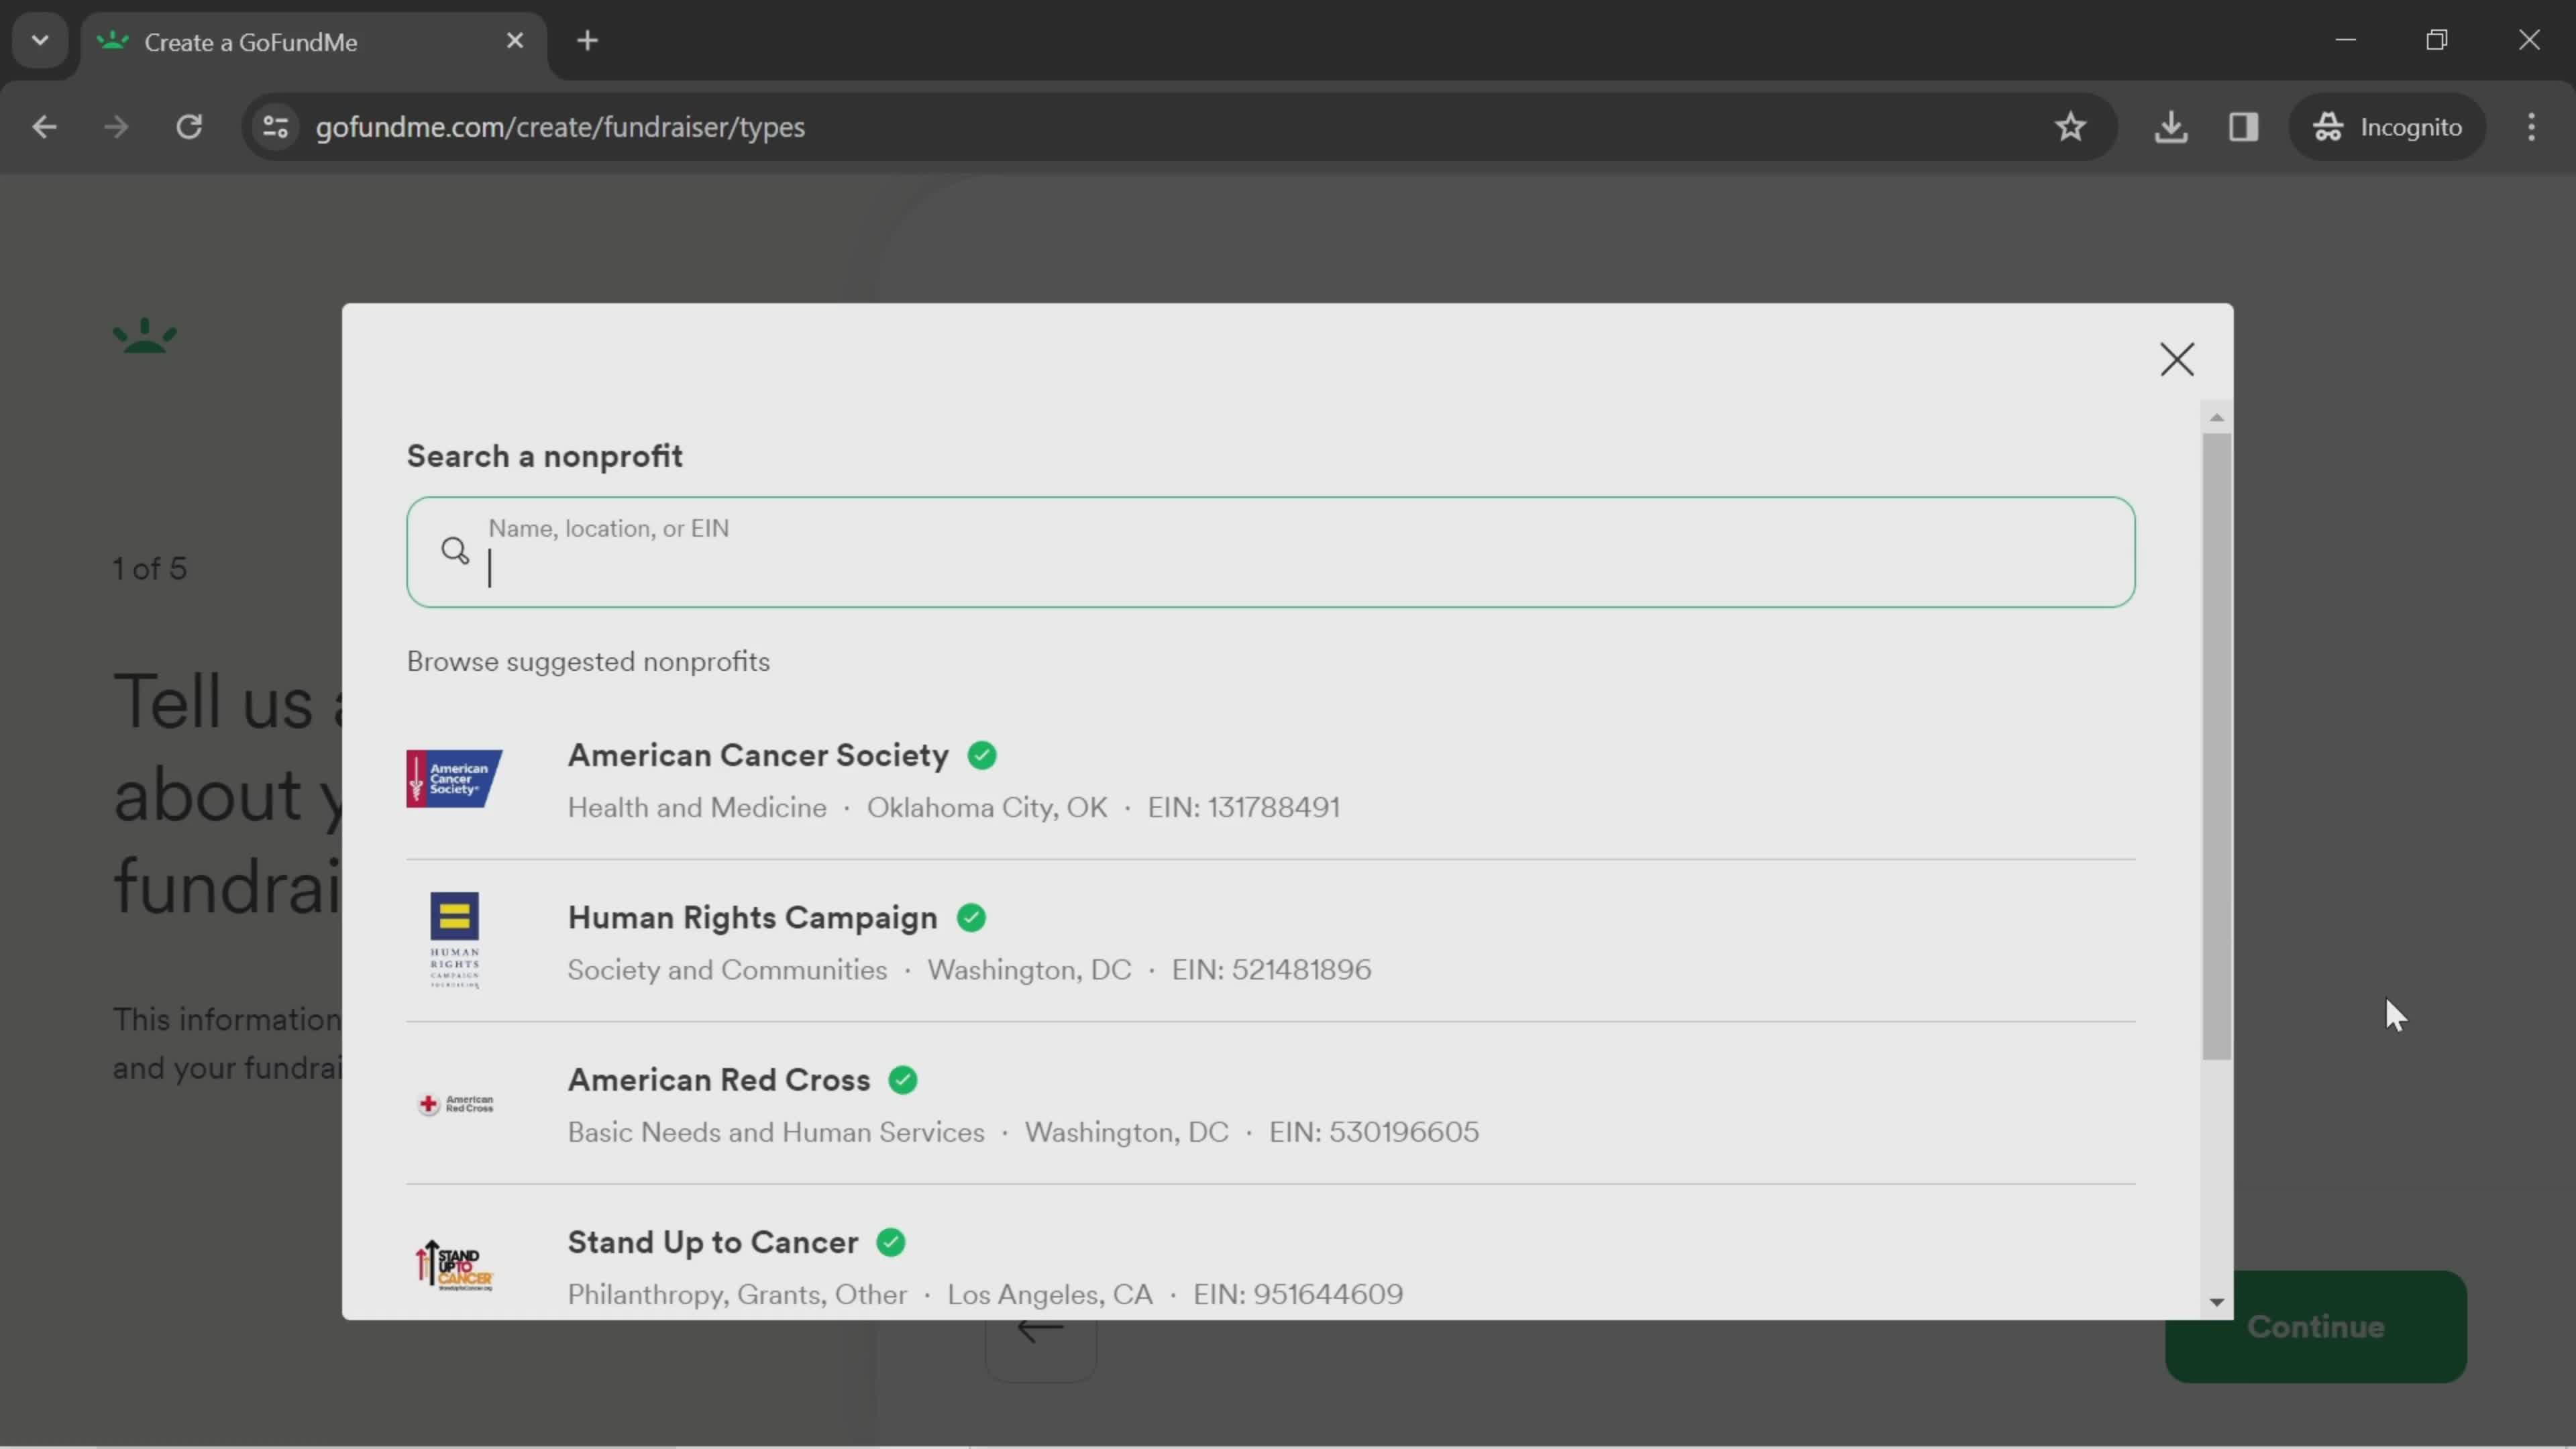2576x1449 pixels.
Task: Open the tab search dropdown
Action: (x=40, y=41)
